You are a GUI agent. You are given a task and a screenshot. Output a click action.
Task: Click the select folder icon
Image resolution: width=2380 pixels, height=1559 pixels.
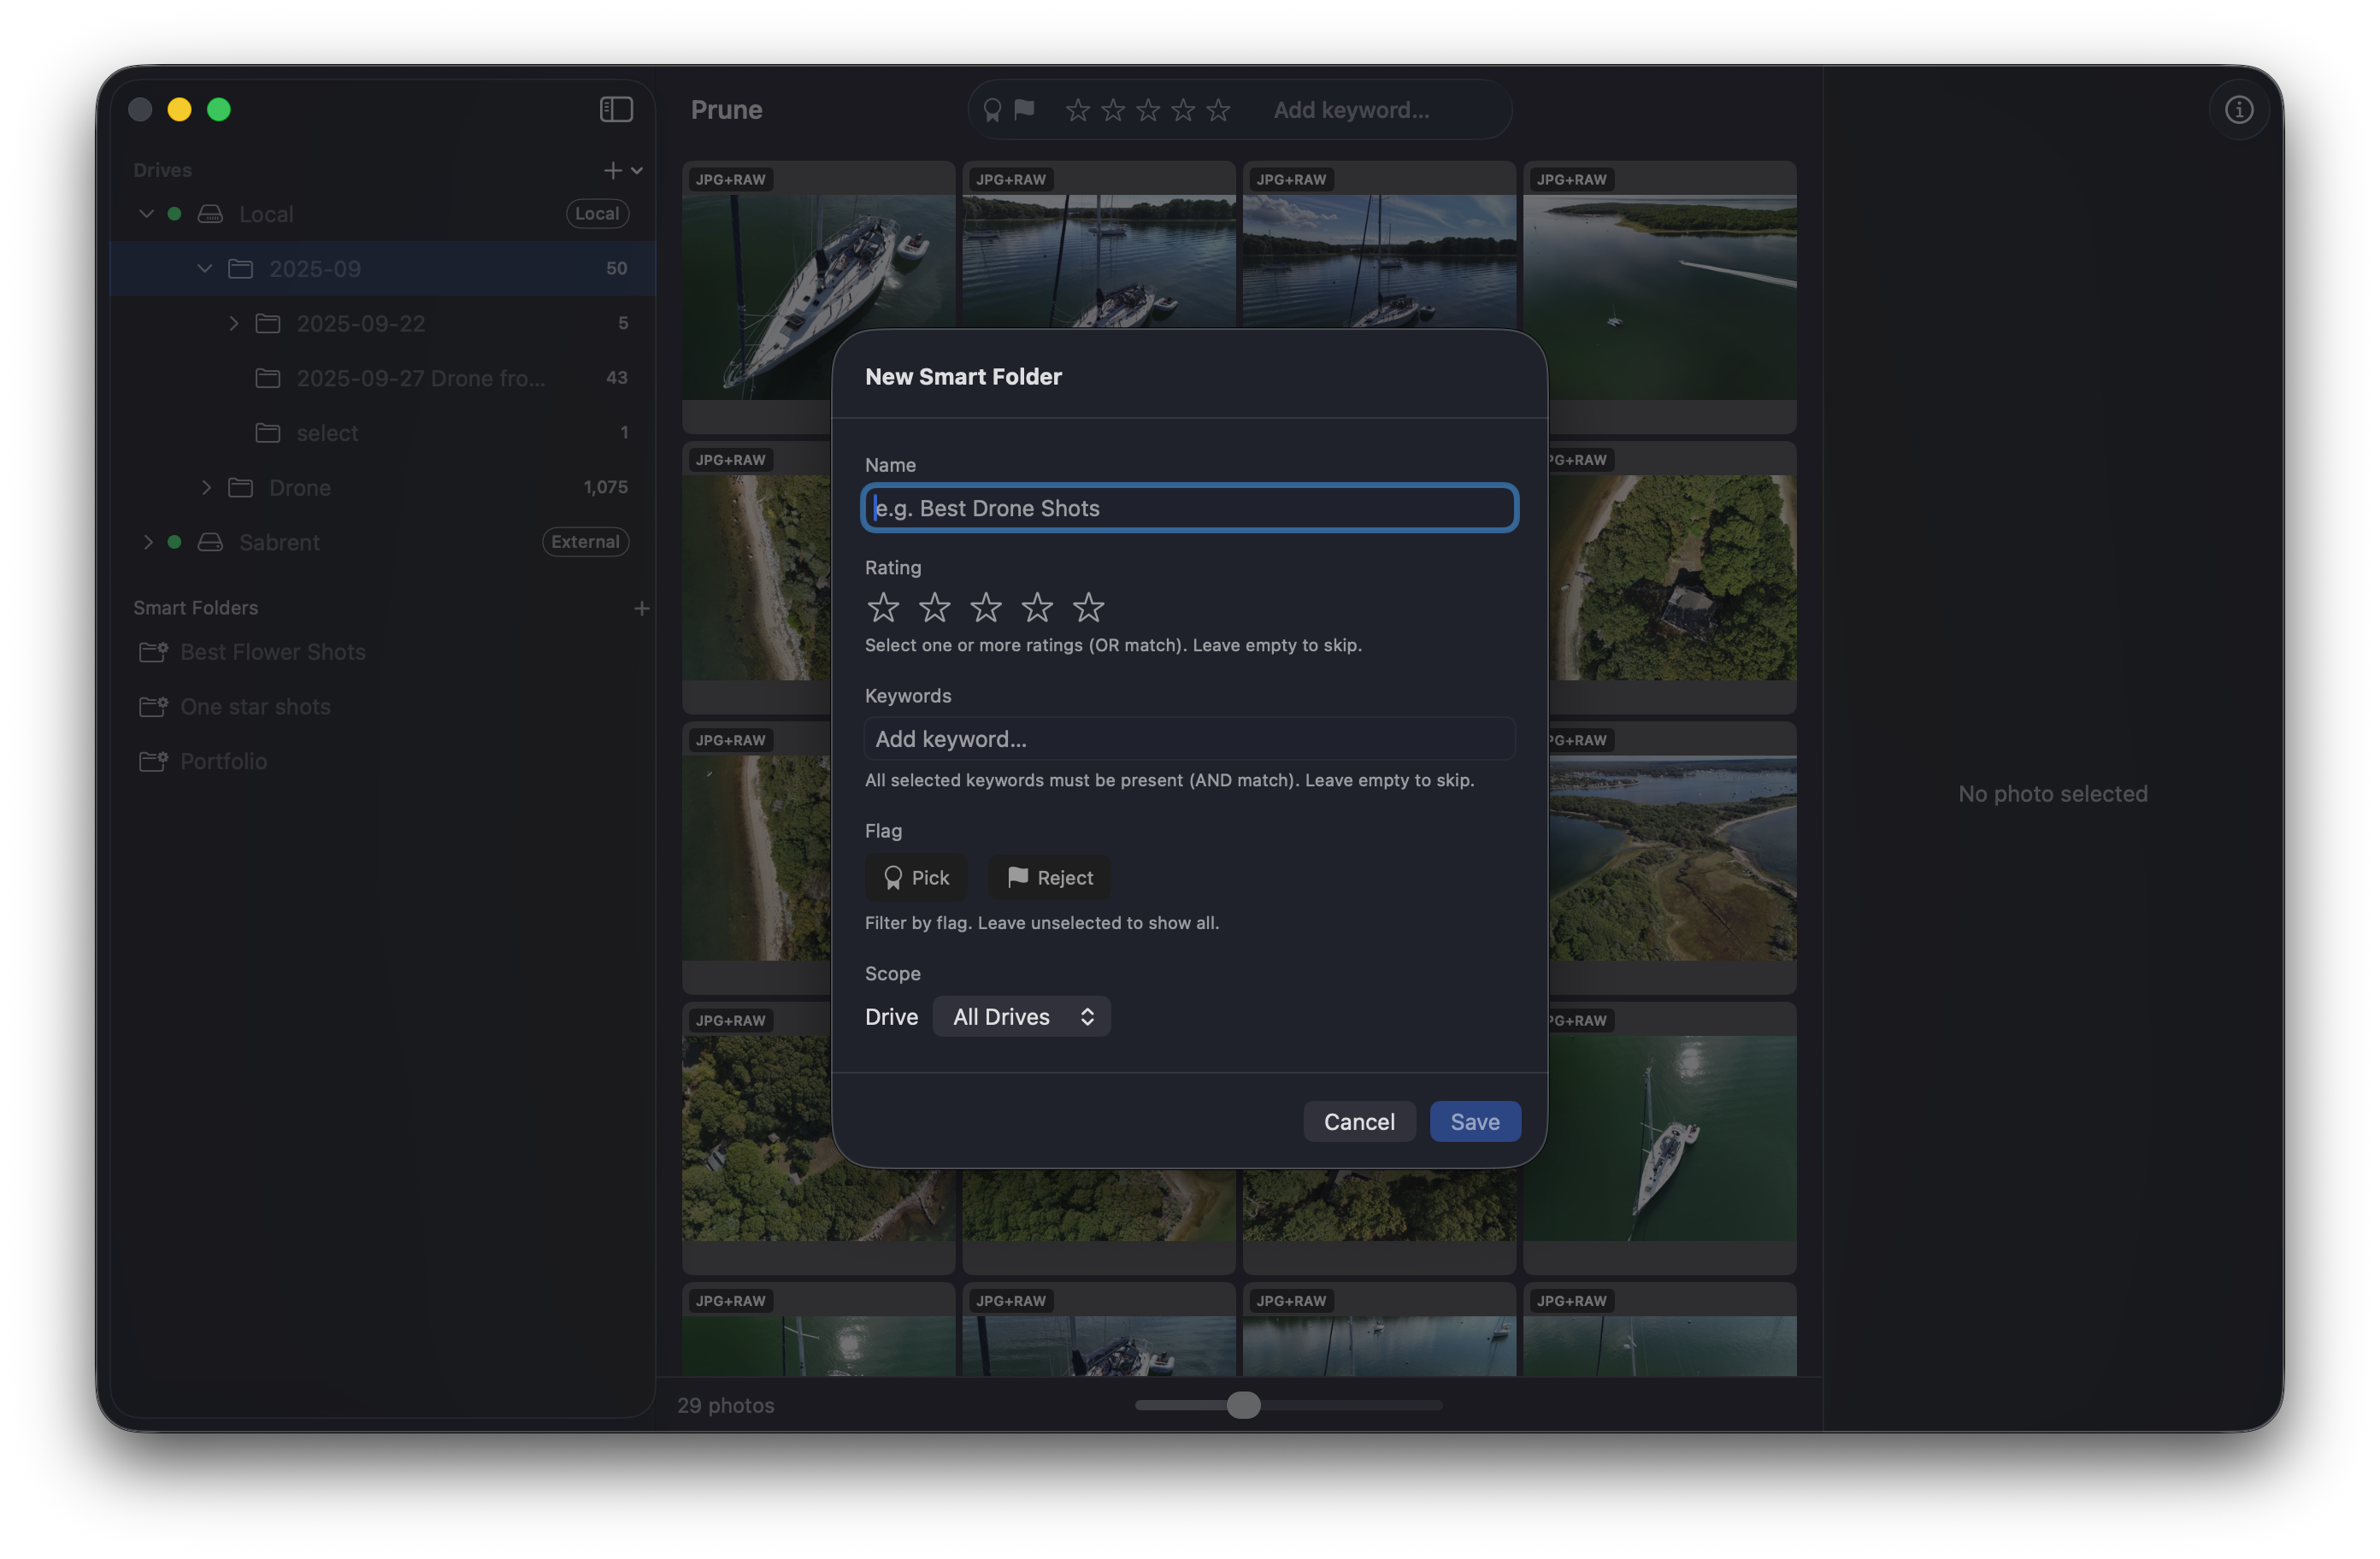[268, 432]
